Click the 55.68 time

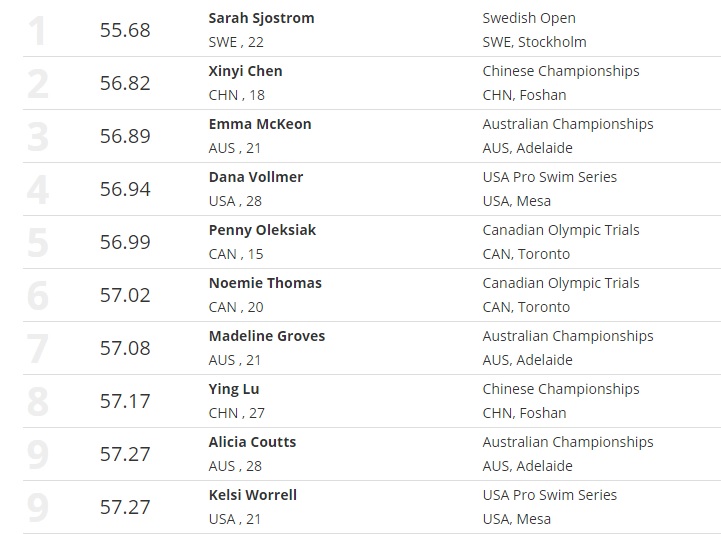(125, 30)
